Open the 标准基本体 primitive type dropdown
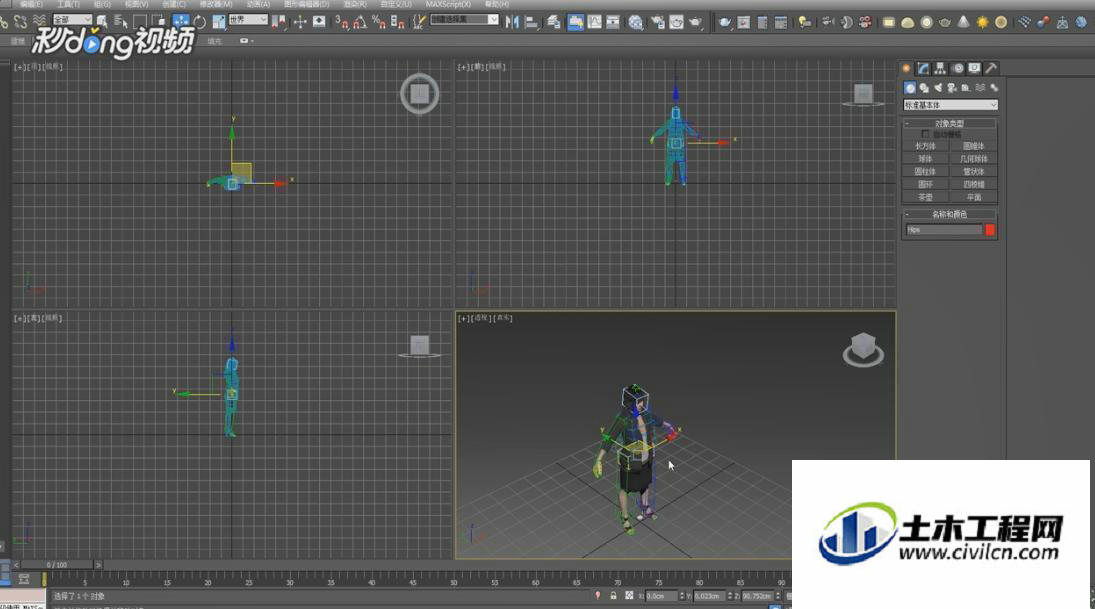This screenshot has height=609, width=1095. 950,105
